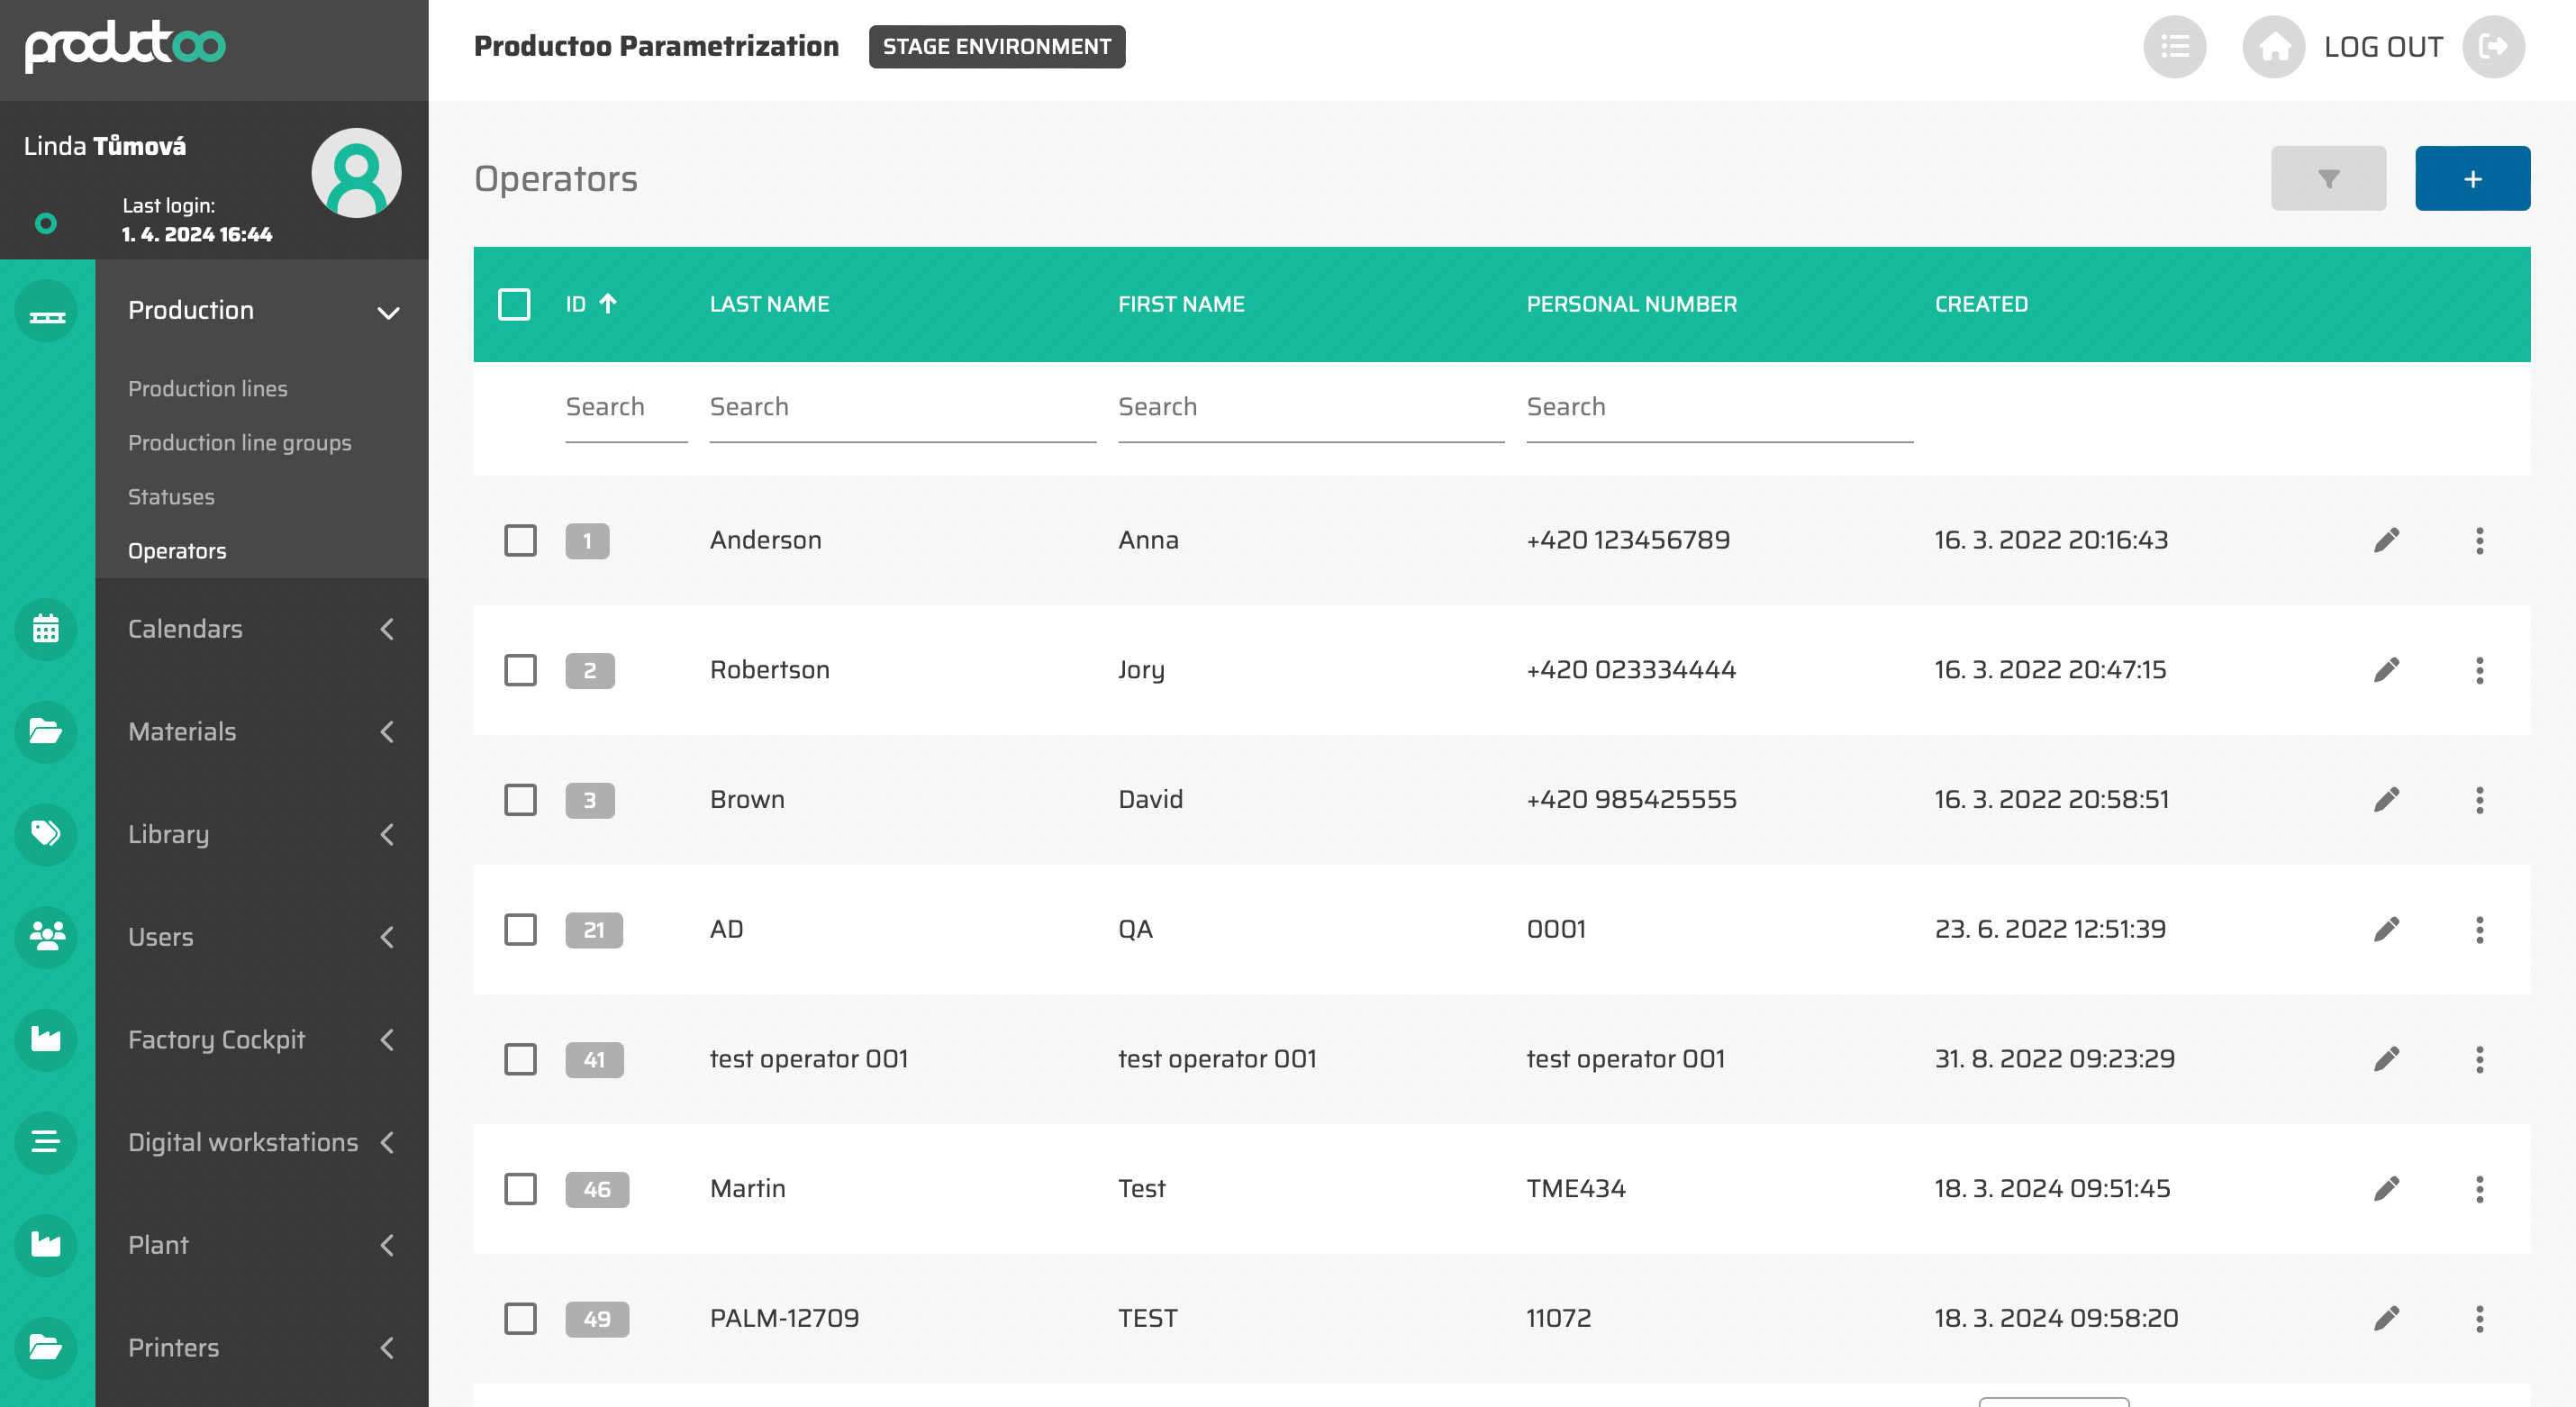Edit the Martin operator with pencil icon
The height and width of the screenshot is (1407, 2576).
coord(2386,1189)
